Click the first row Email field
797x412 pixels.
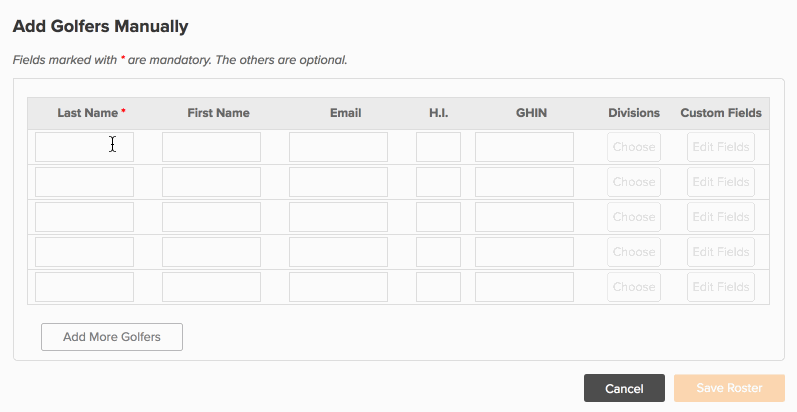pos(339,147)
